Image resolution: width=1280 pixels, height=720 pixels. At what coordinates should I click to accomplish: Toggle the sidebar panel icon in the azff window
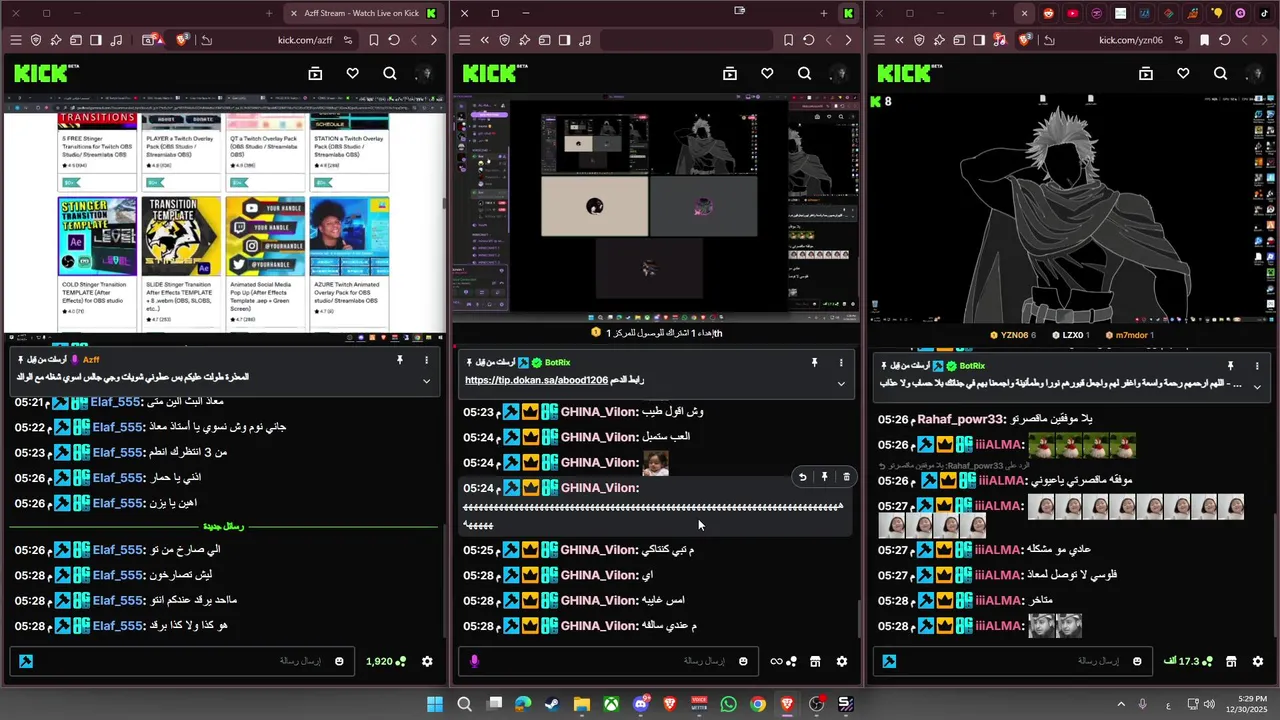coord(96,40)
